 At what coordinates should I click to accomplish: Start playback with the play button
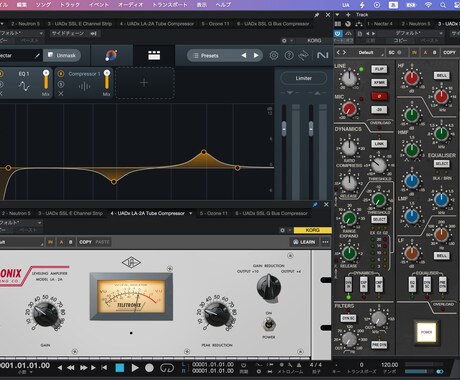[x=135, y=368]
